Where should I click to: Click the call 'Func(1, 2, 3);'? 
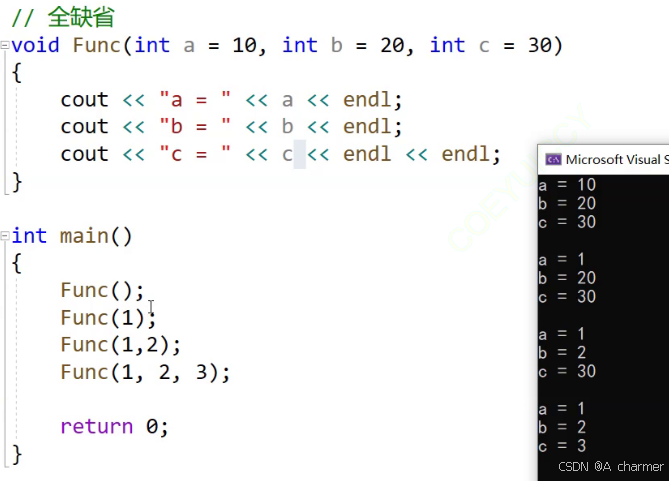[x=145, y=372]
